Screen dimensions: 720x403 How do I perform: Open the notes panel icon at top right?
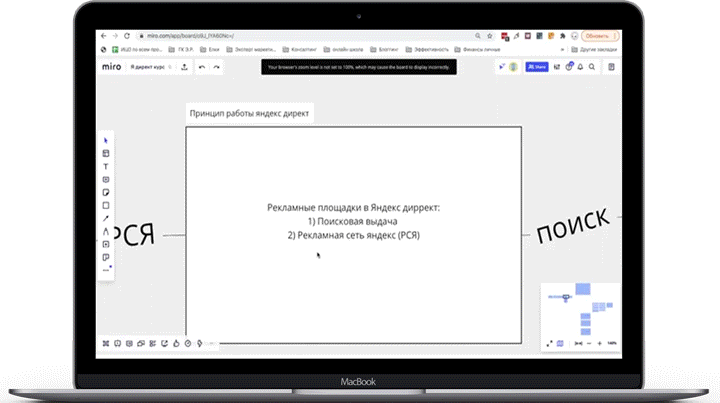pos(611,67)
